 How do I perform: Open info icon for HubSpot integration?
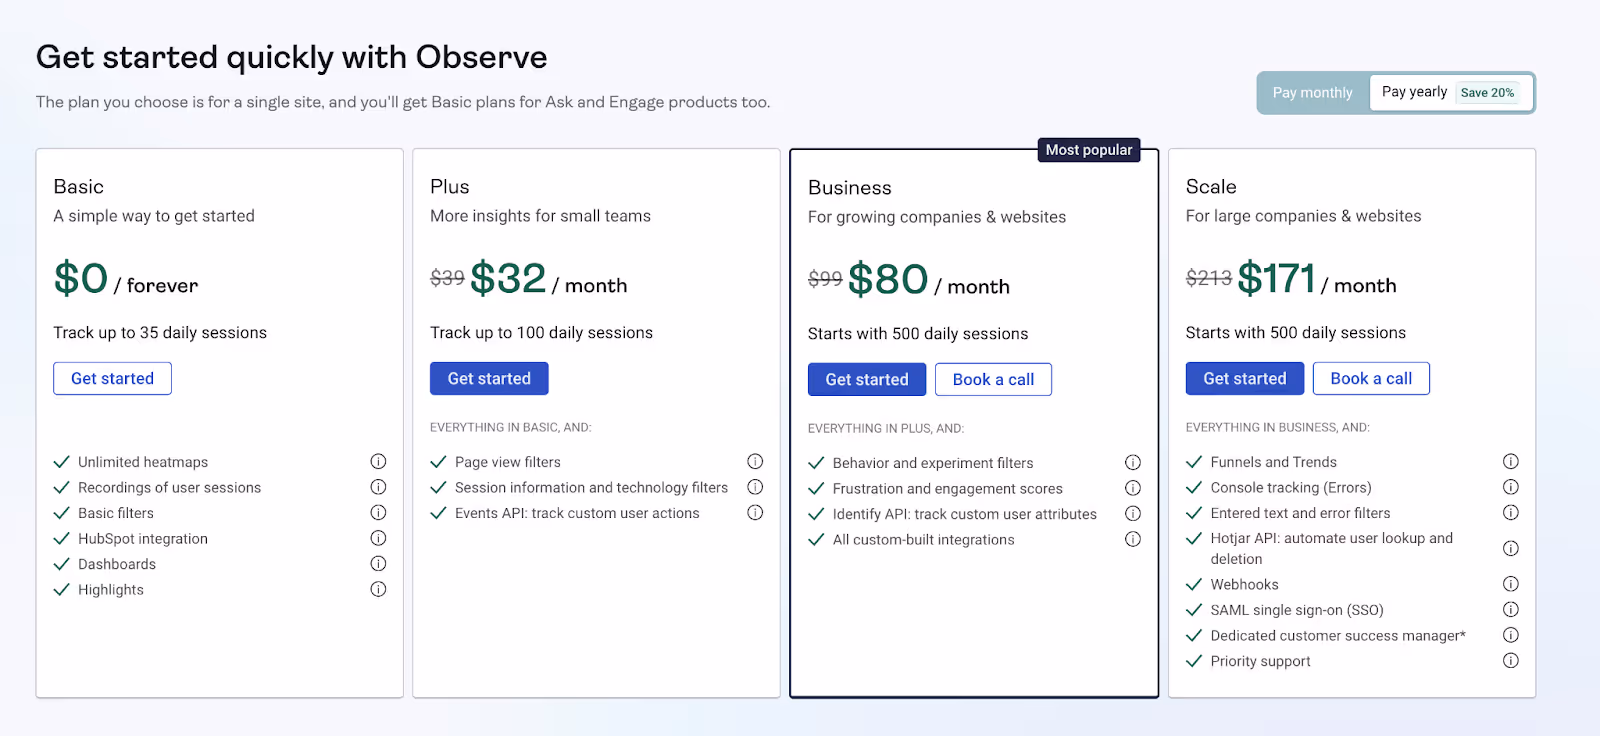click(x=378, y=538)
